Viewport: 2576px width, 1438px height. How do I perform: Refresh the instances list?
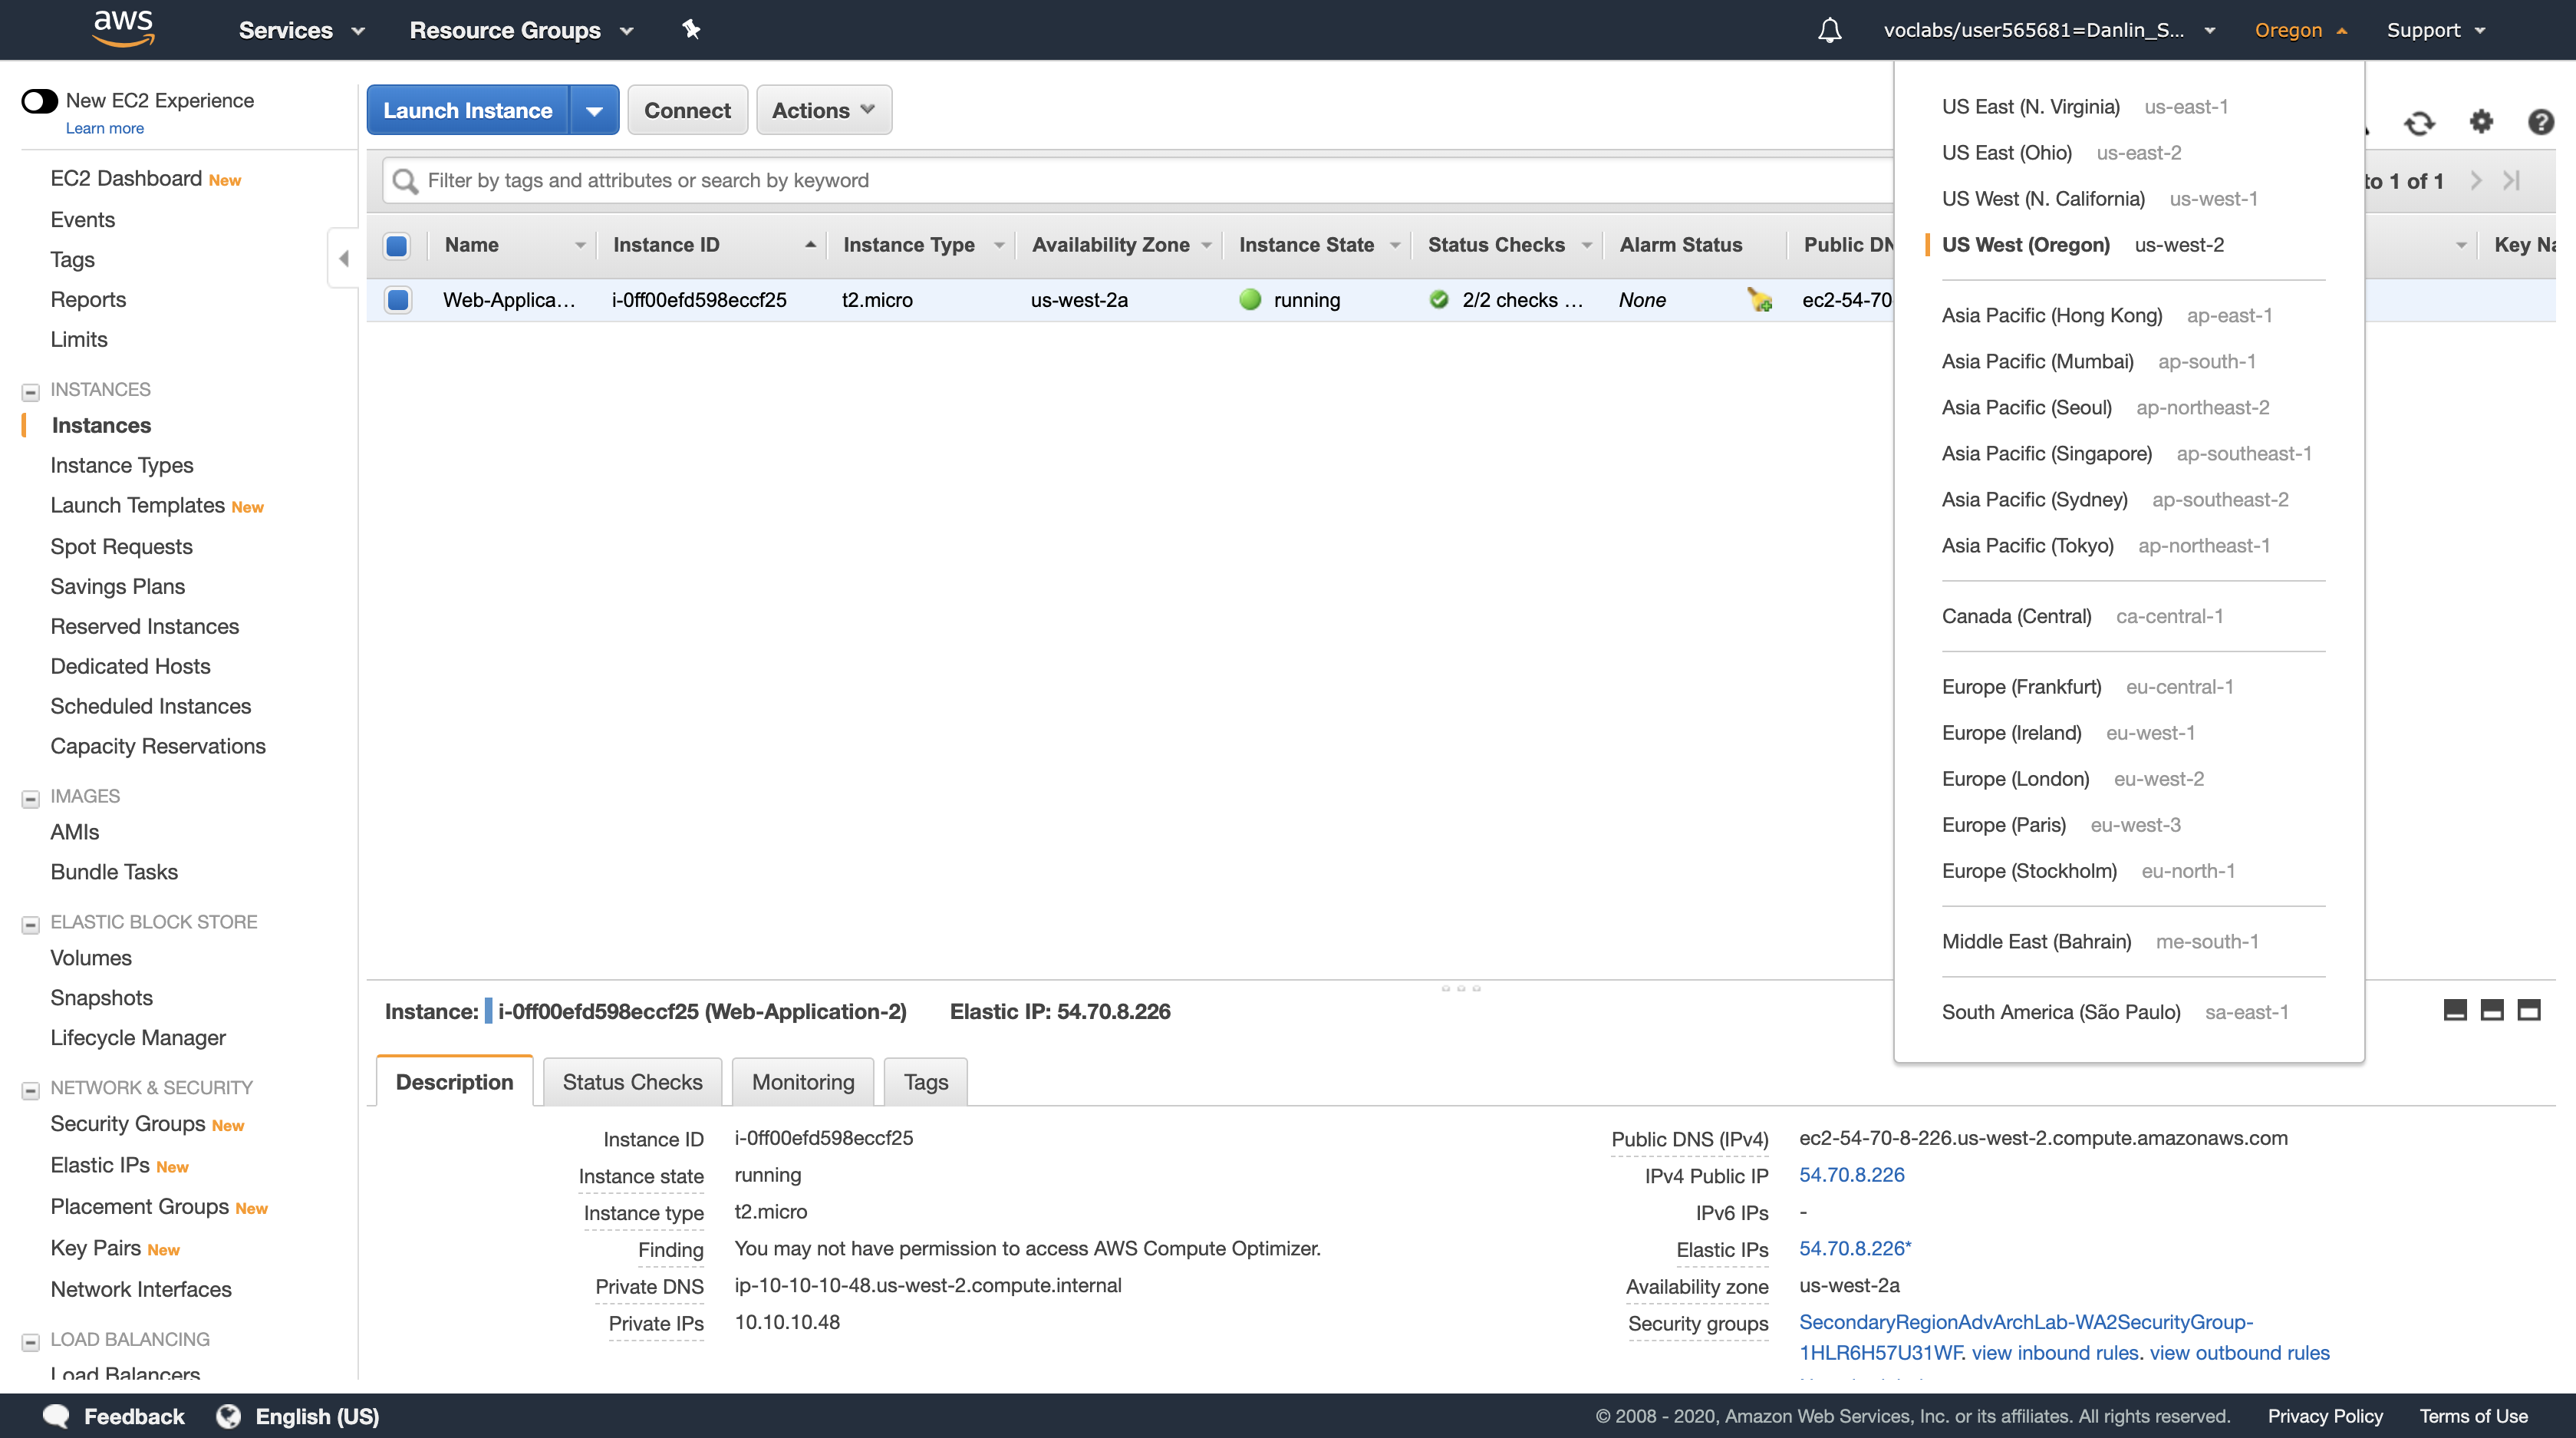coord(2419,123)
